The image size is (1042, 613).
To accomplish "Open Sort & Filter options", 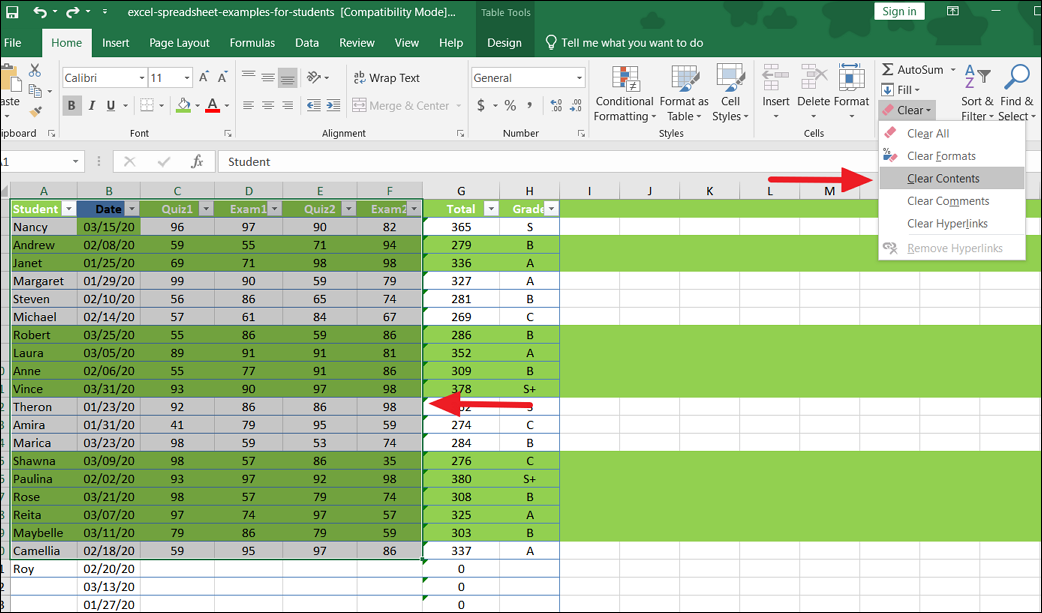I will tap(977, 93).
